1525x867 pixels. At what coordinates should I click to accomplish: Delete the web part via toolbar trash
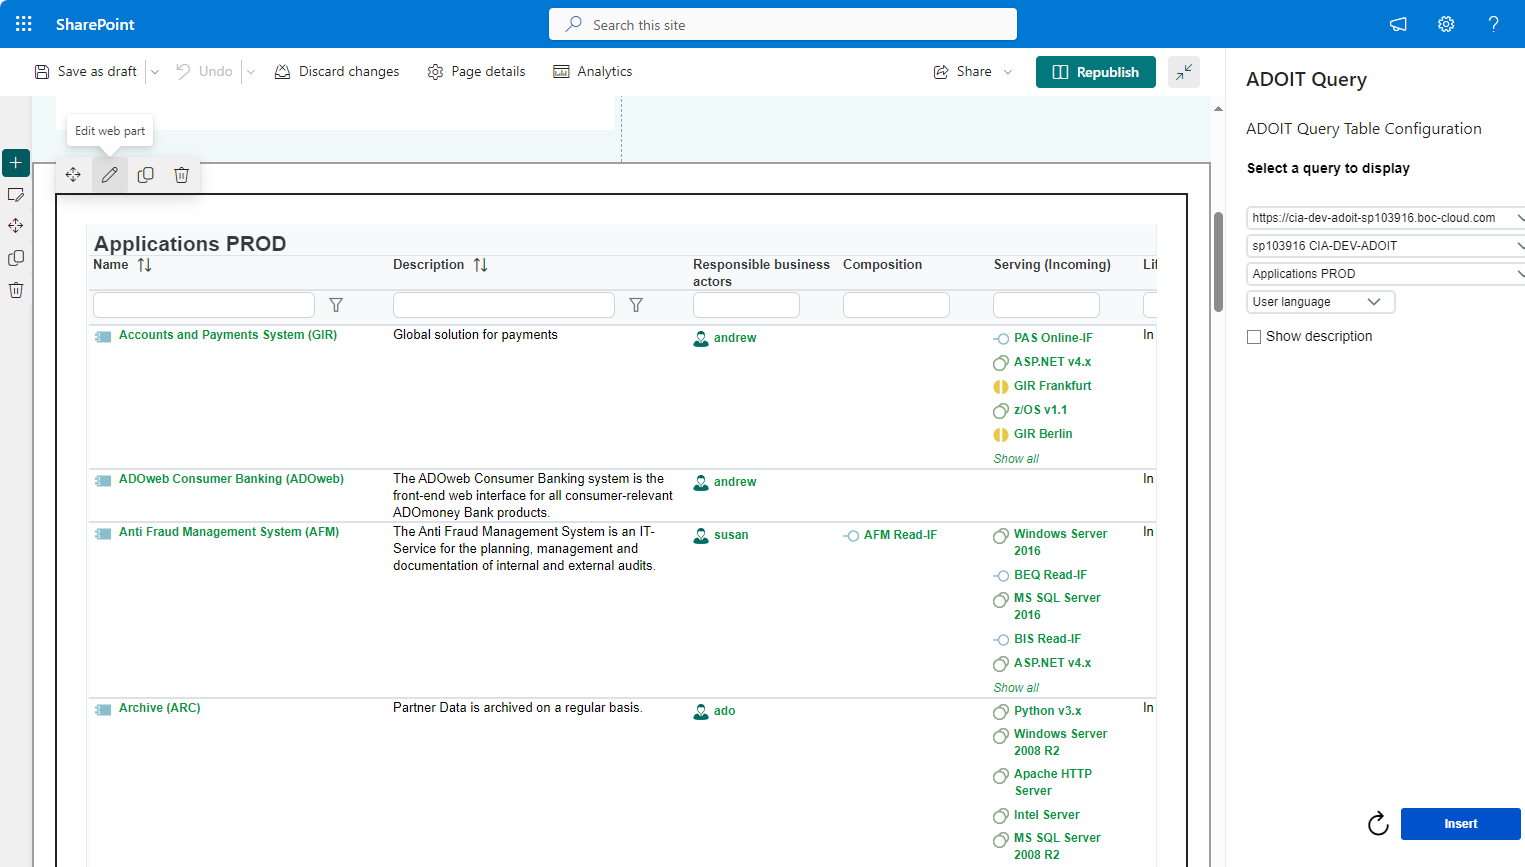(x=181, y=175)
